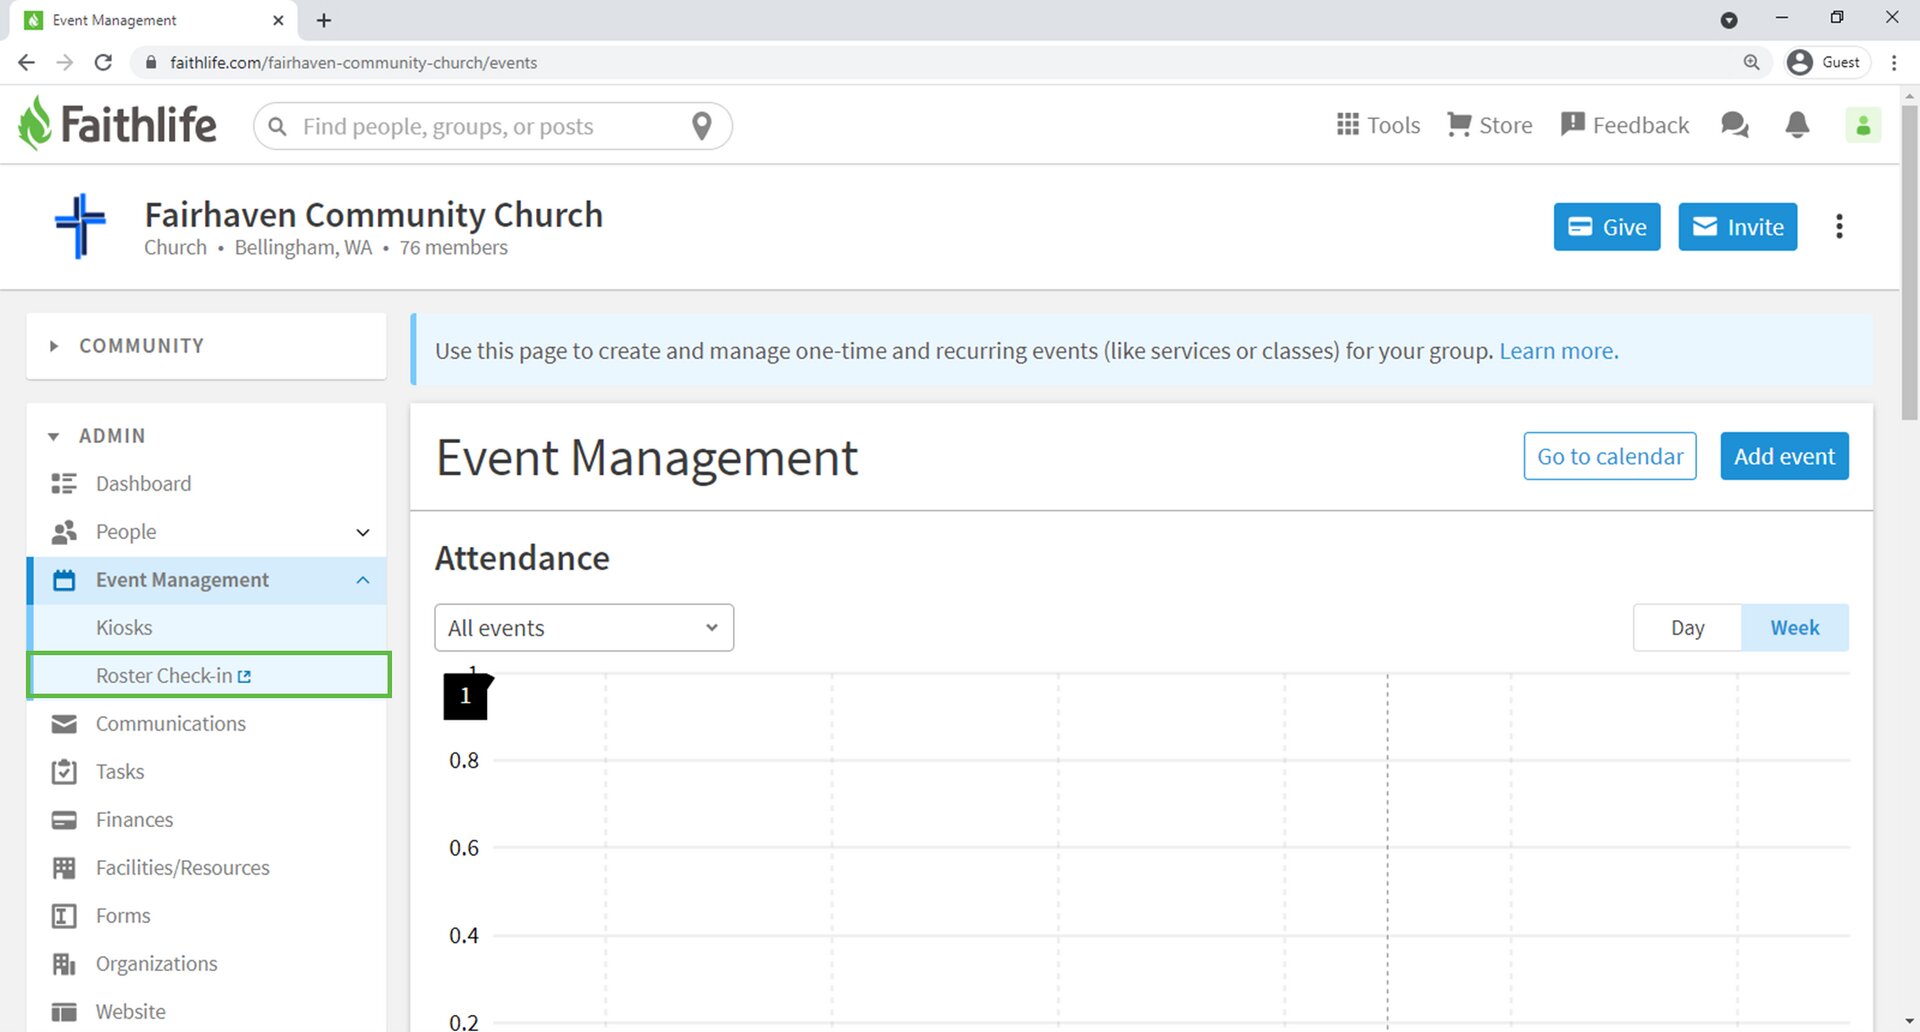The image size is (1920, 1032).
Task: Open the messages chat bubble icon
Action: tap(1734, 125)
